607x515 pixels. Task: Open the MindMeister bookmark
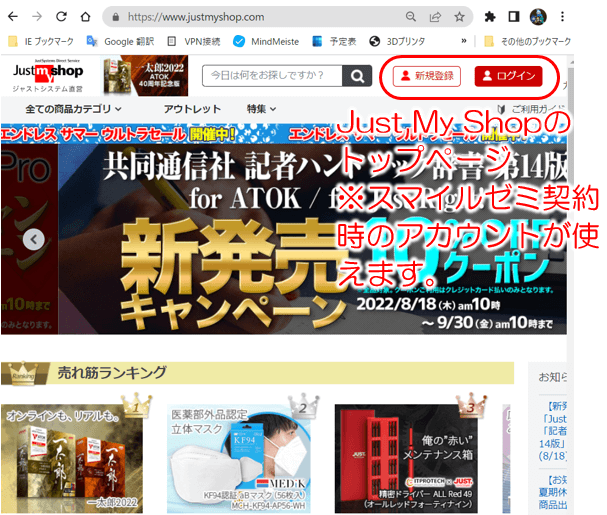coord(266,41)
